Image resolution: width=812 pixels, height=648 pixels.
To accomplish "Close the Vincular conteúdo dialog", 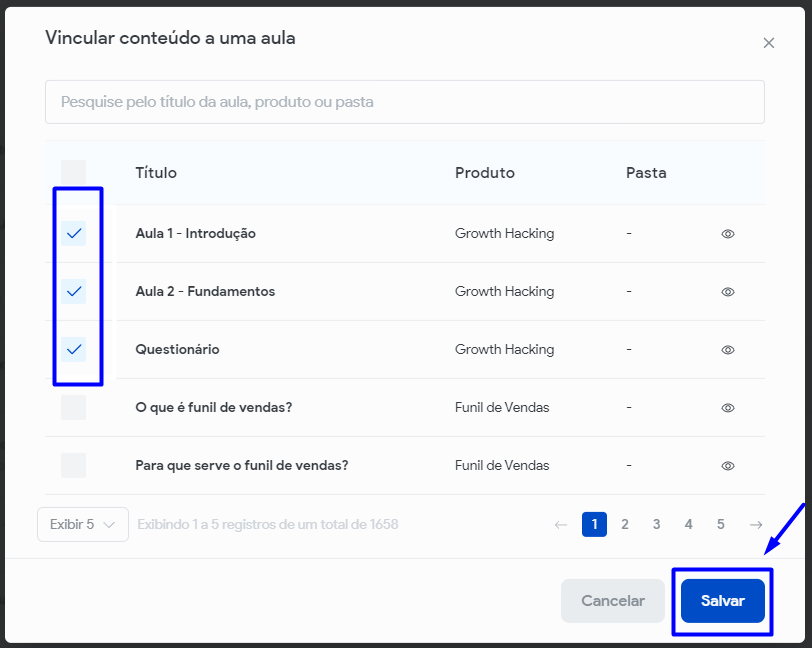I will [768, 43].
